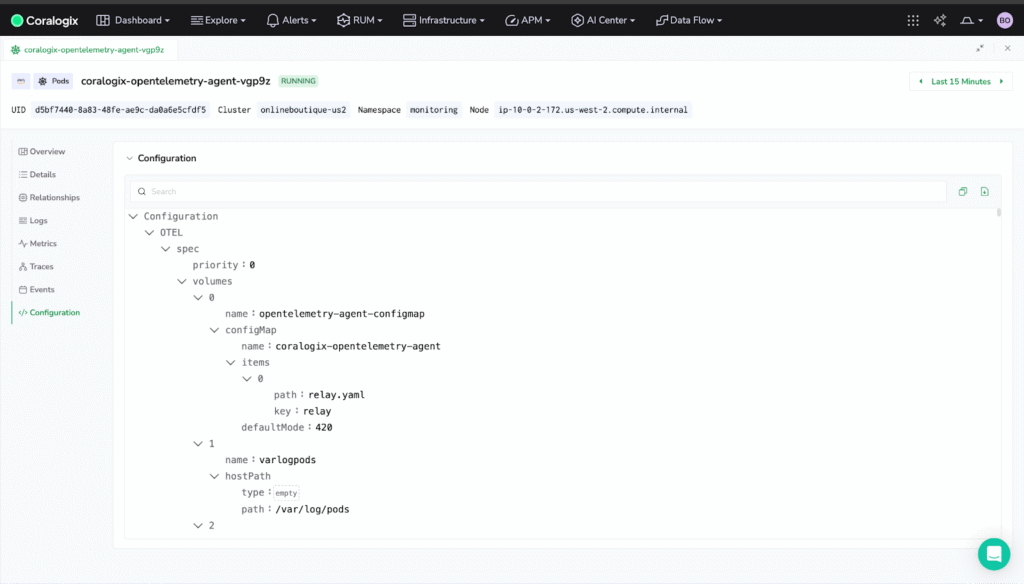Select the Configuration sidebar item
The width and height of the screenshot is (1024, 584).
coord(49,312)
